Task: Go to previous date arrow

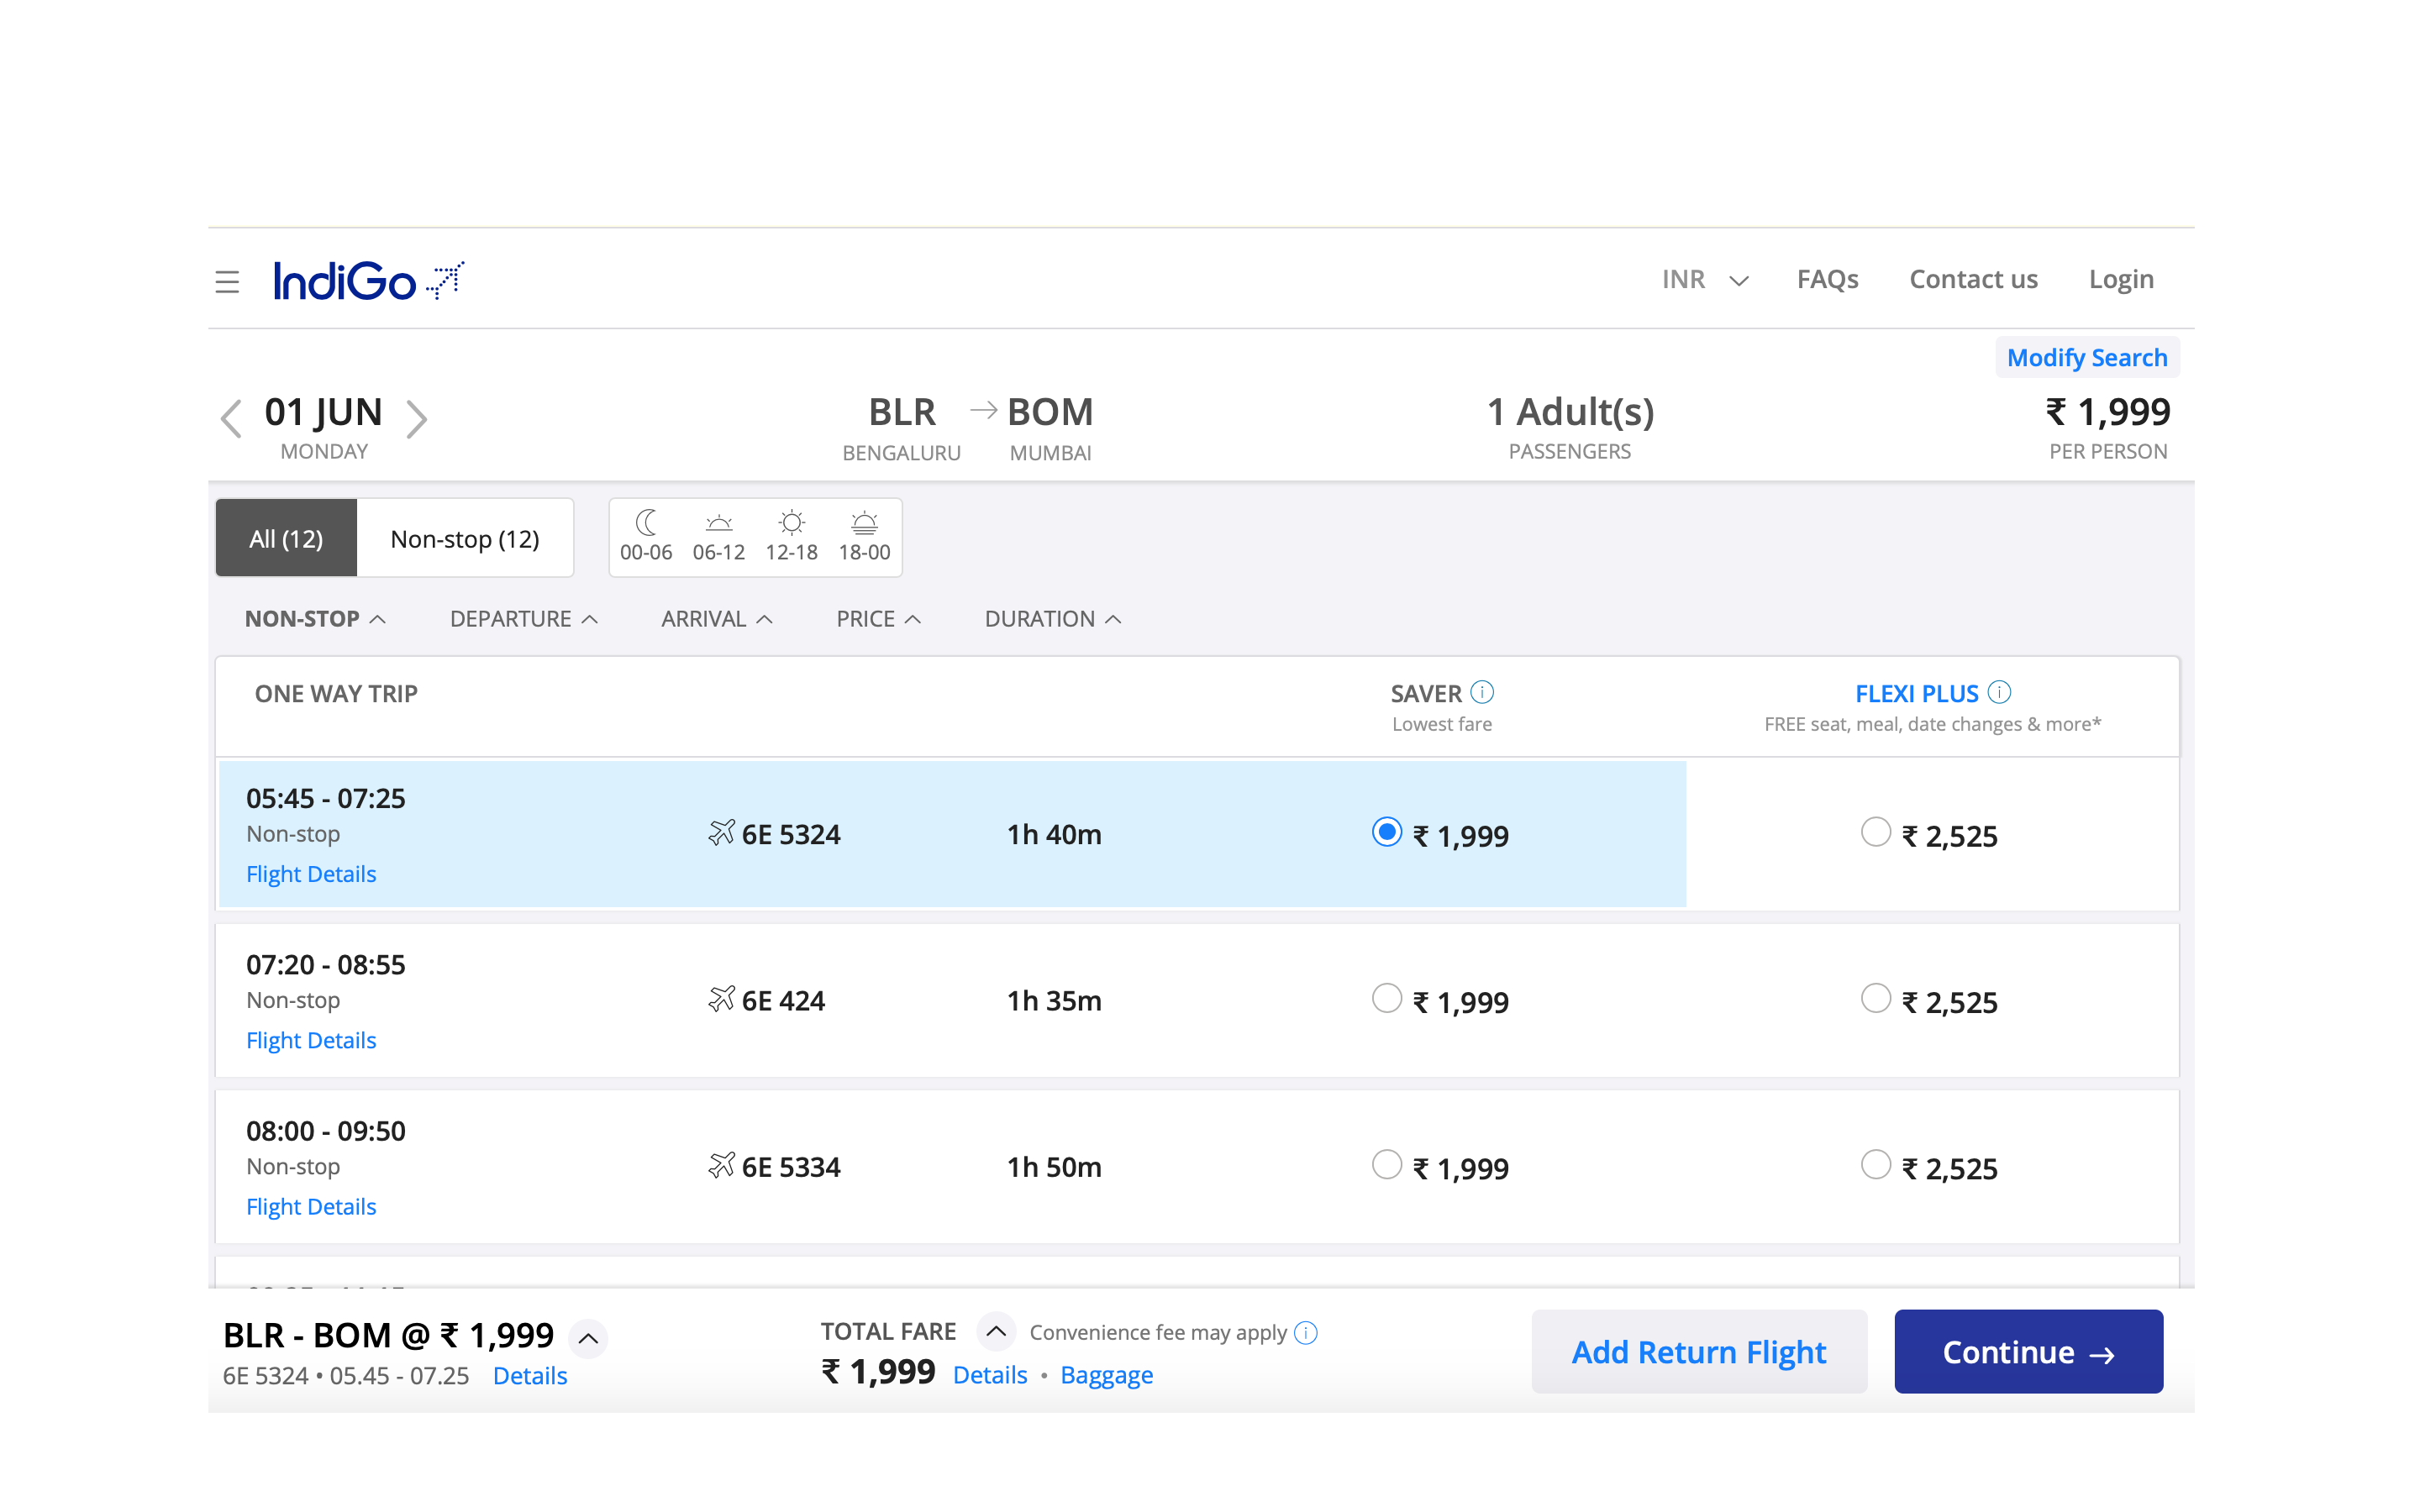Action: click(x=231, y=418)
